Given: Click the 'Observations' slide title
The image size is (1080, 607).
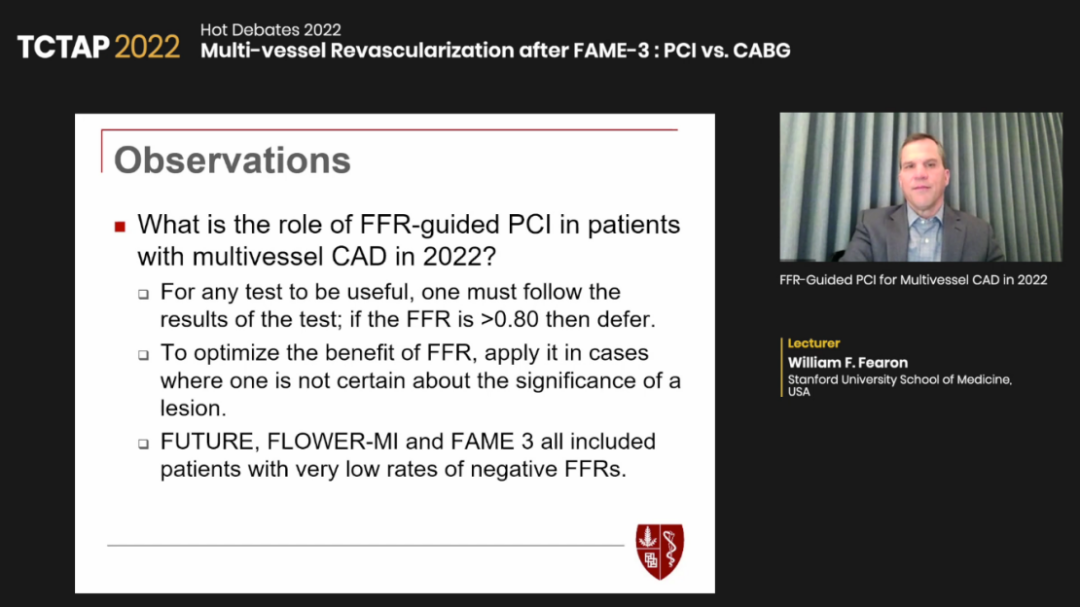Looking at the screenshot, I should pyautogui.click(x=232, y=160).
